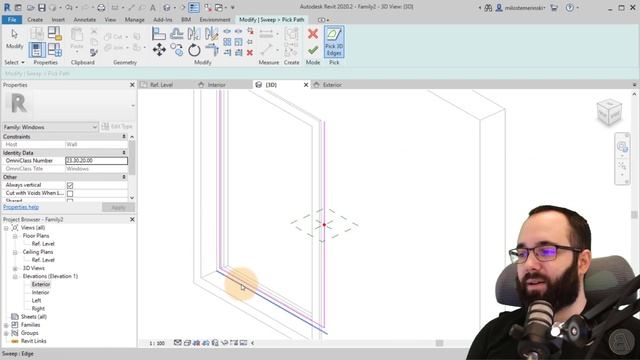Viewport: 640px width, 360px height.
Task: Expand the 3D Views node
Action: click(15, 269)
